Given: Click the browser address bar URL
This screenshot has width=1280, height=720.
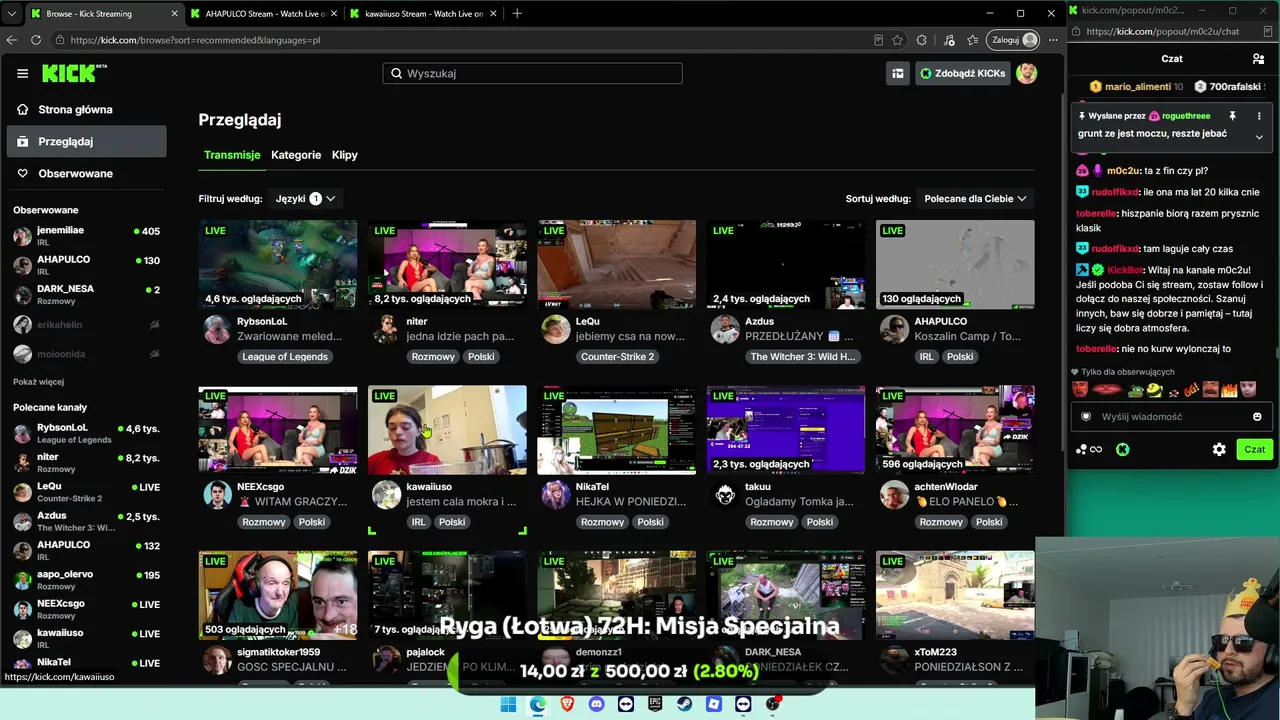Looking at the screenshot, I should [195, 40].
